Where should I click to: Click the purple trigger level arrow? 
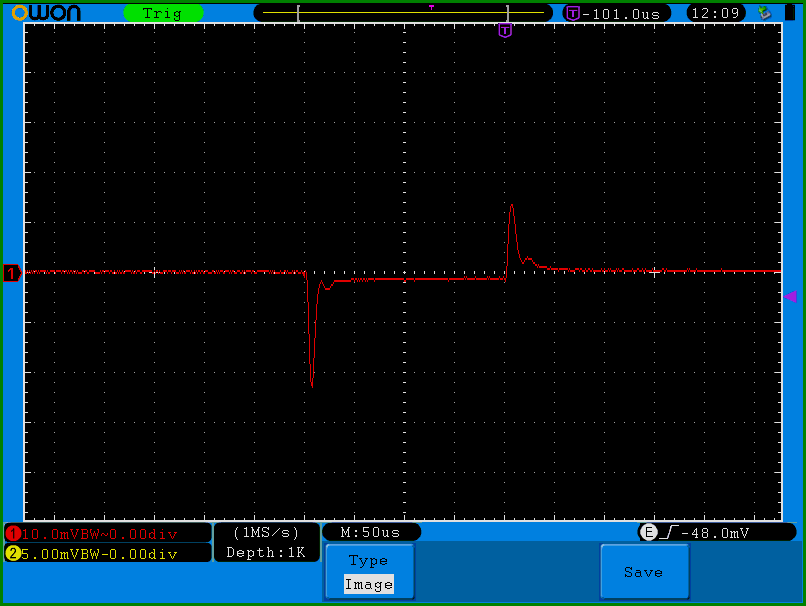(x=790, y=296)
